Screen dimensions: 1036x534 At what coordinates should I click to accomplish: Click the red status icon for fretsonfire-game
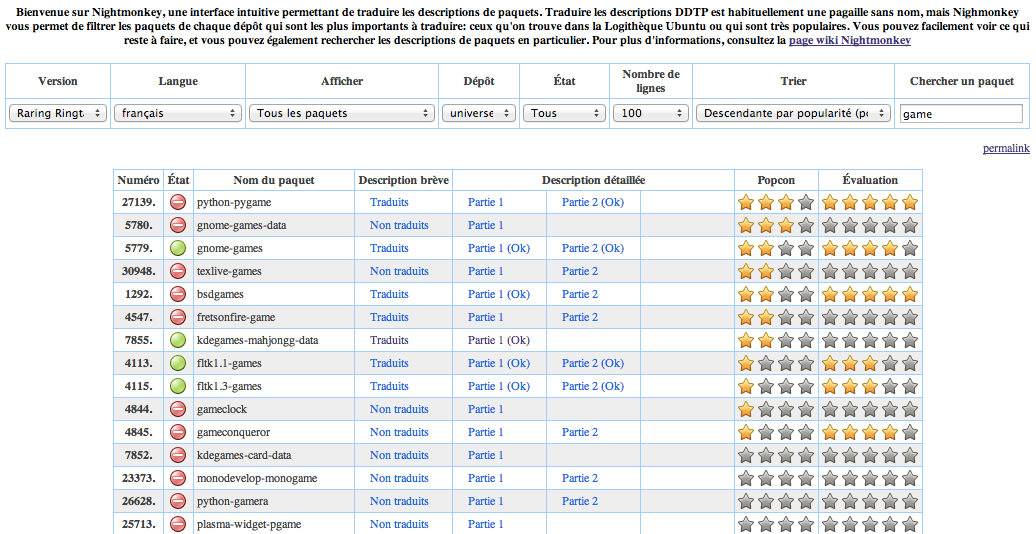178,317
